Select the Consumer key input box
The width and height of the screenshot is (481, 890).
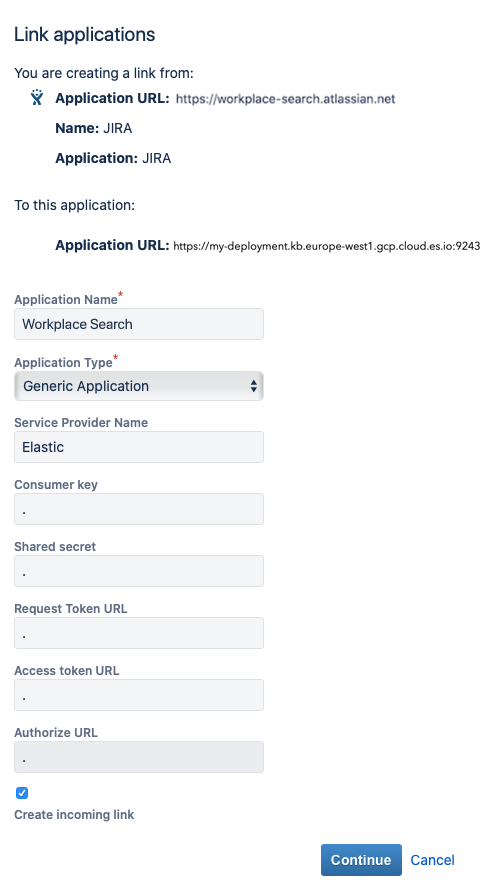point(139,509)
